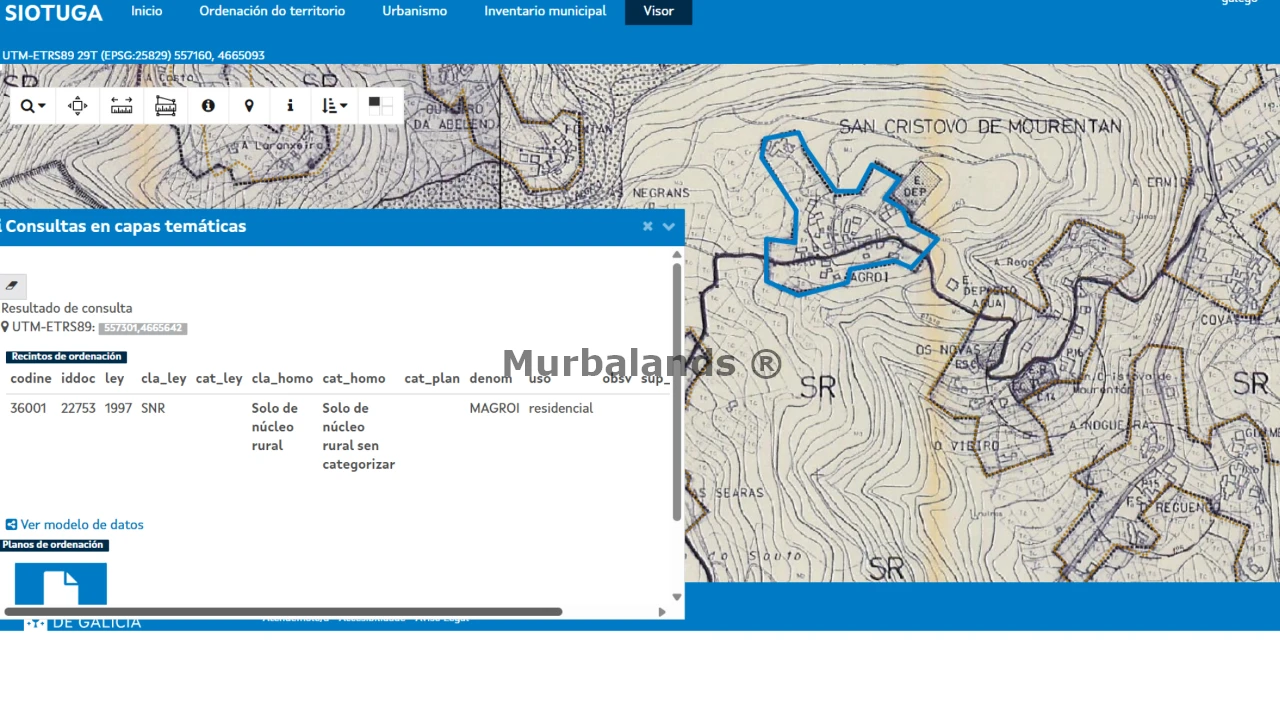Open the Urbanismo menu
Screen dimensions: 1280x720
(414, 11)
